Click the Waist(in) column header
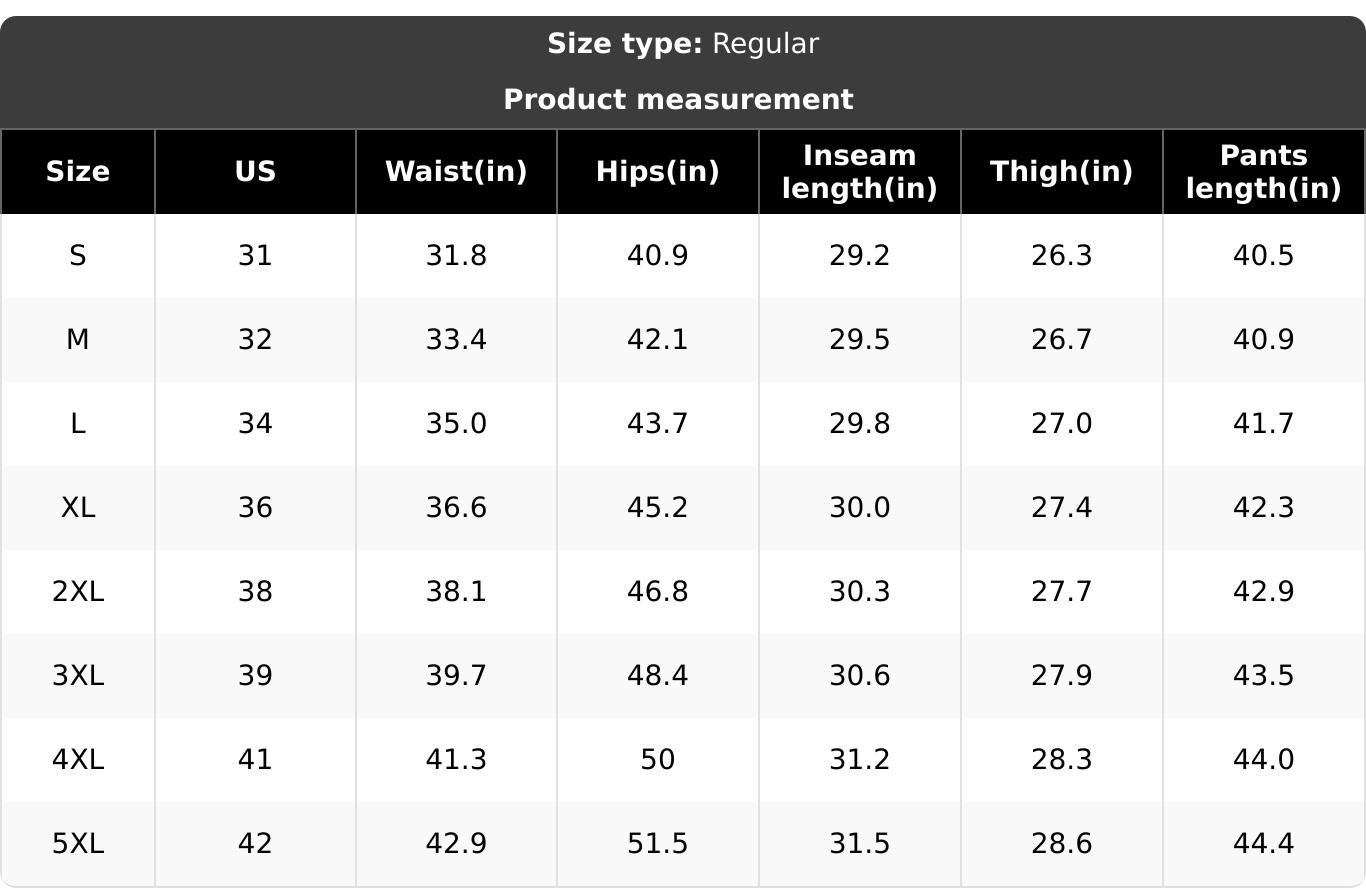This screenshot has width=1366, height=888. (x=456, y=172)
